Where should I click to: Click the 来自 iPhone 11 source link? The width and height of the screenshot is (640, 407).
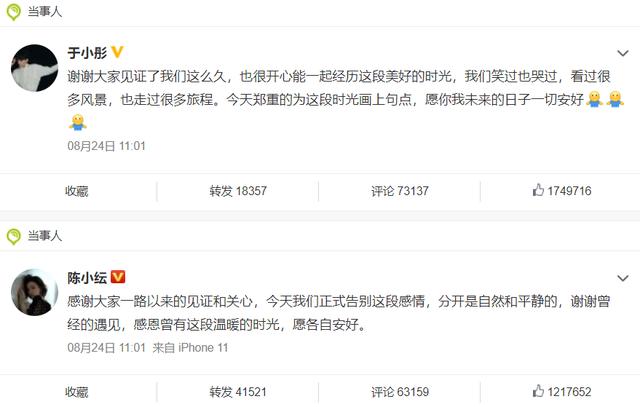(x=190, y=348)
